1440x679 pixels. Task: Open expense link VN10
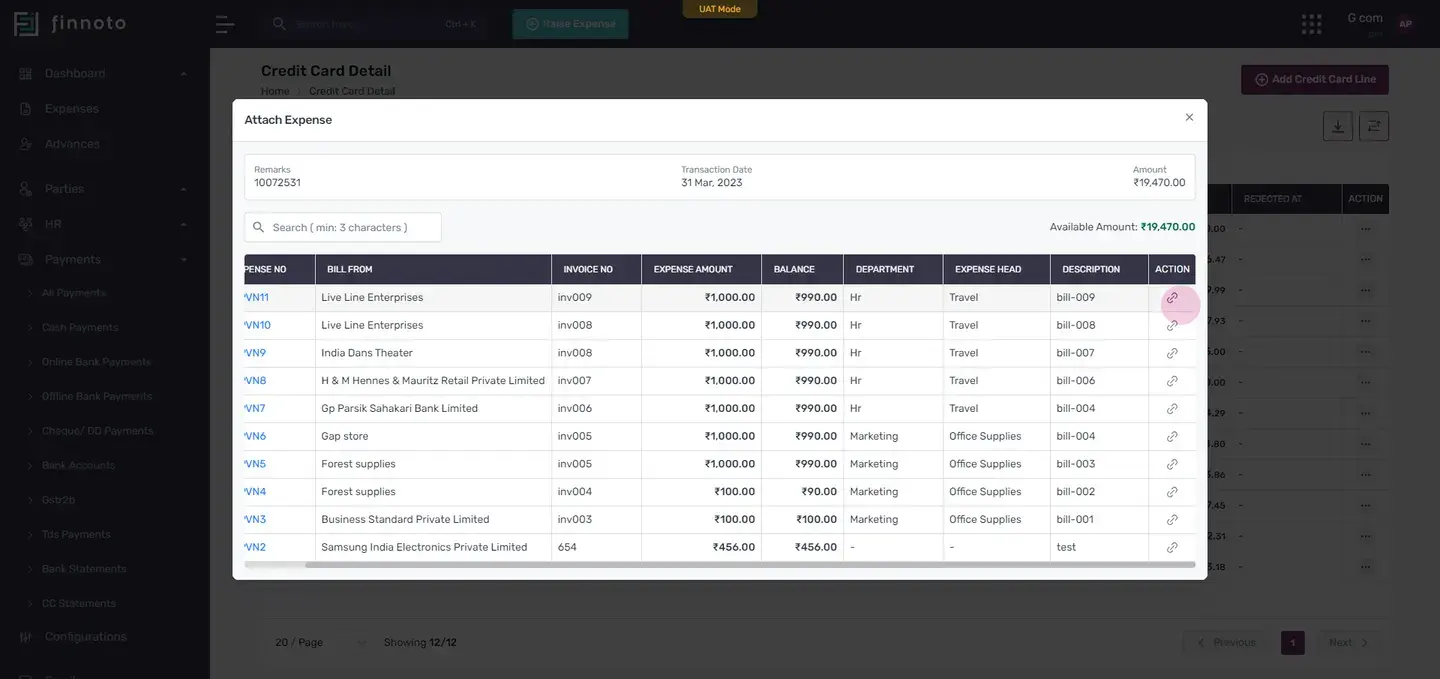(x=257, y=325)
